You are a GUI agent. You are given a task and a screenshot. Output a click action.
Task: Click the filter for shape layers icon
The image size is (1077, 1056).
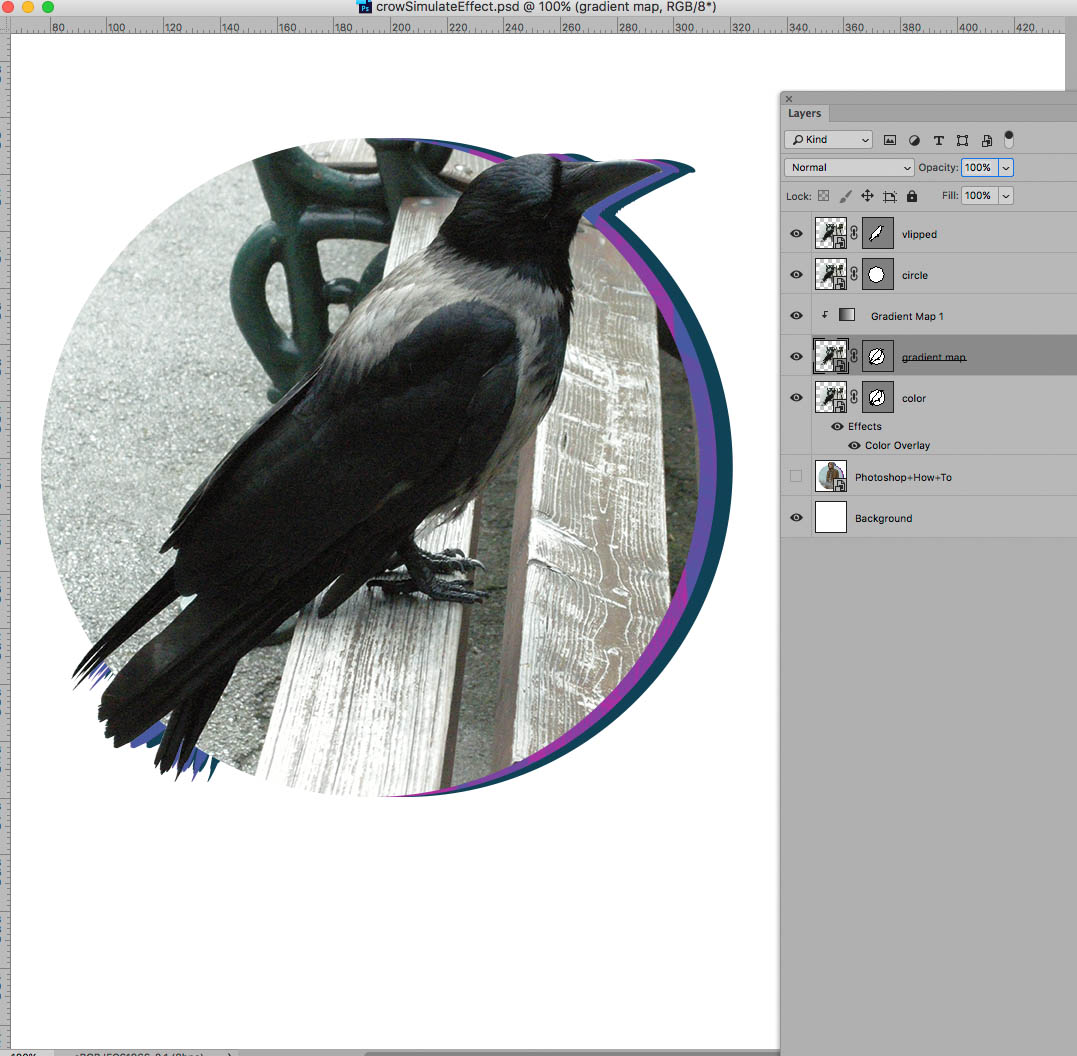point(964,140)
